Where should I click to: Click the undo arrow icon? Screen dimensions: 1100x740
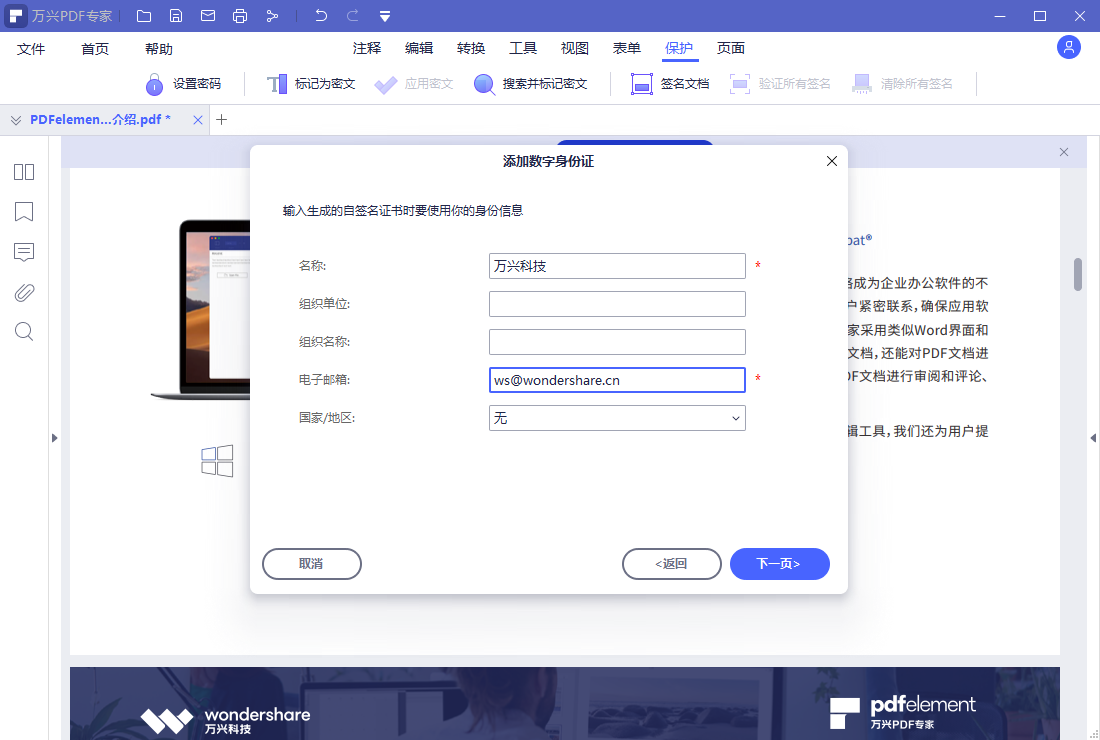pyautogui.click(x=320, y=15)
